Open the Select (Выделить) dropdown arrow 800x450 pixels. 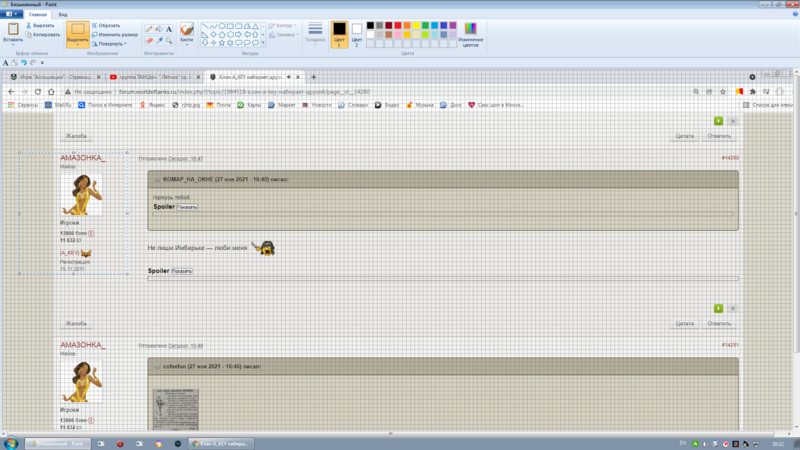[x=78, y=44]
